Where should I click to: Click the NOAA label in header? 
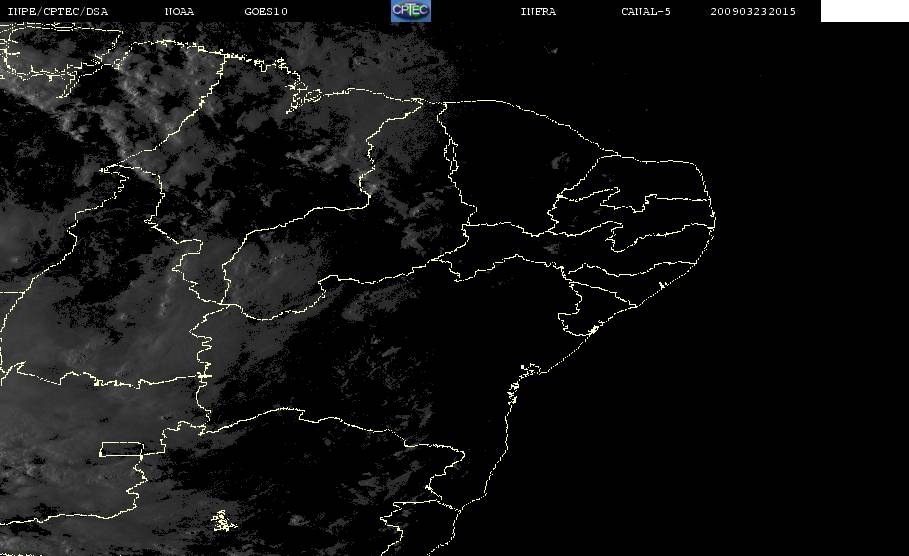coord(180,11)
